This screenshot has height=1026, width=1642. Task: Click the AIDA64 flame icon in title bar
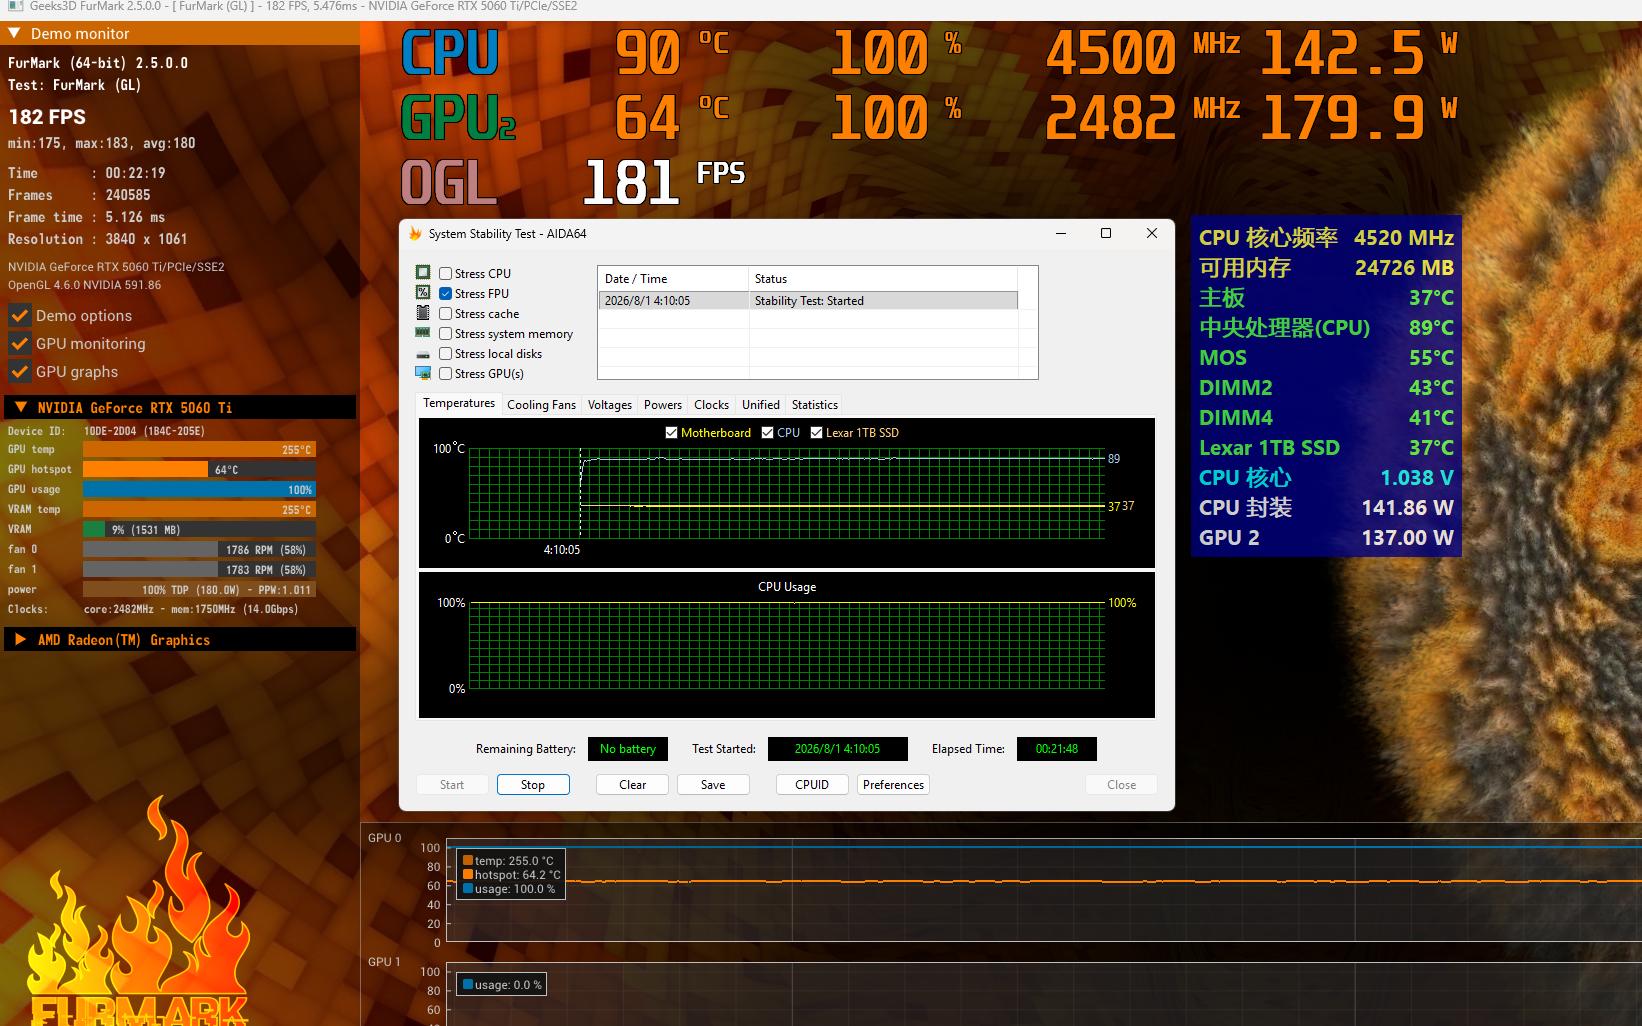pos(415,233)
